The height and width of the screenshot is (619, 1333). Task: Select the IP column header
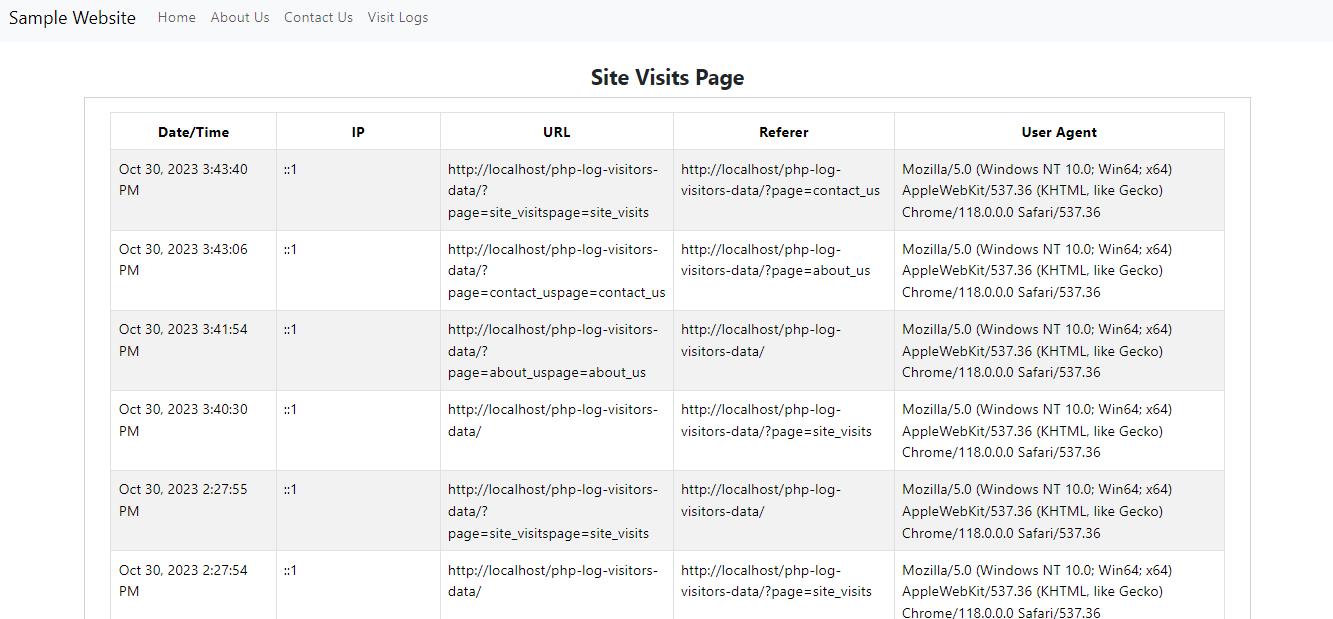pos(358,132)
